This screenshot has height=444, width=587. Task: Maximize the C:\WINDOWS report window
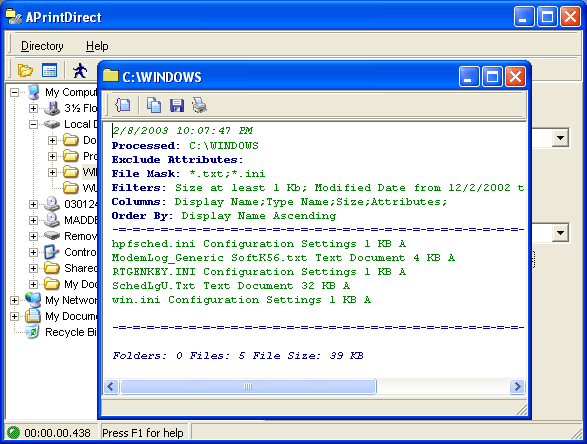click(x=492, y=77)
